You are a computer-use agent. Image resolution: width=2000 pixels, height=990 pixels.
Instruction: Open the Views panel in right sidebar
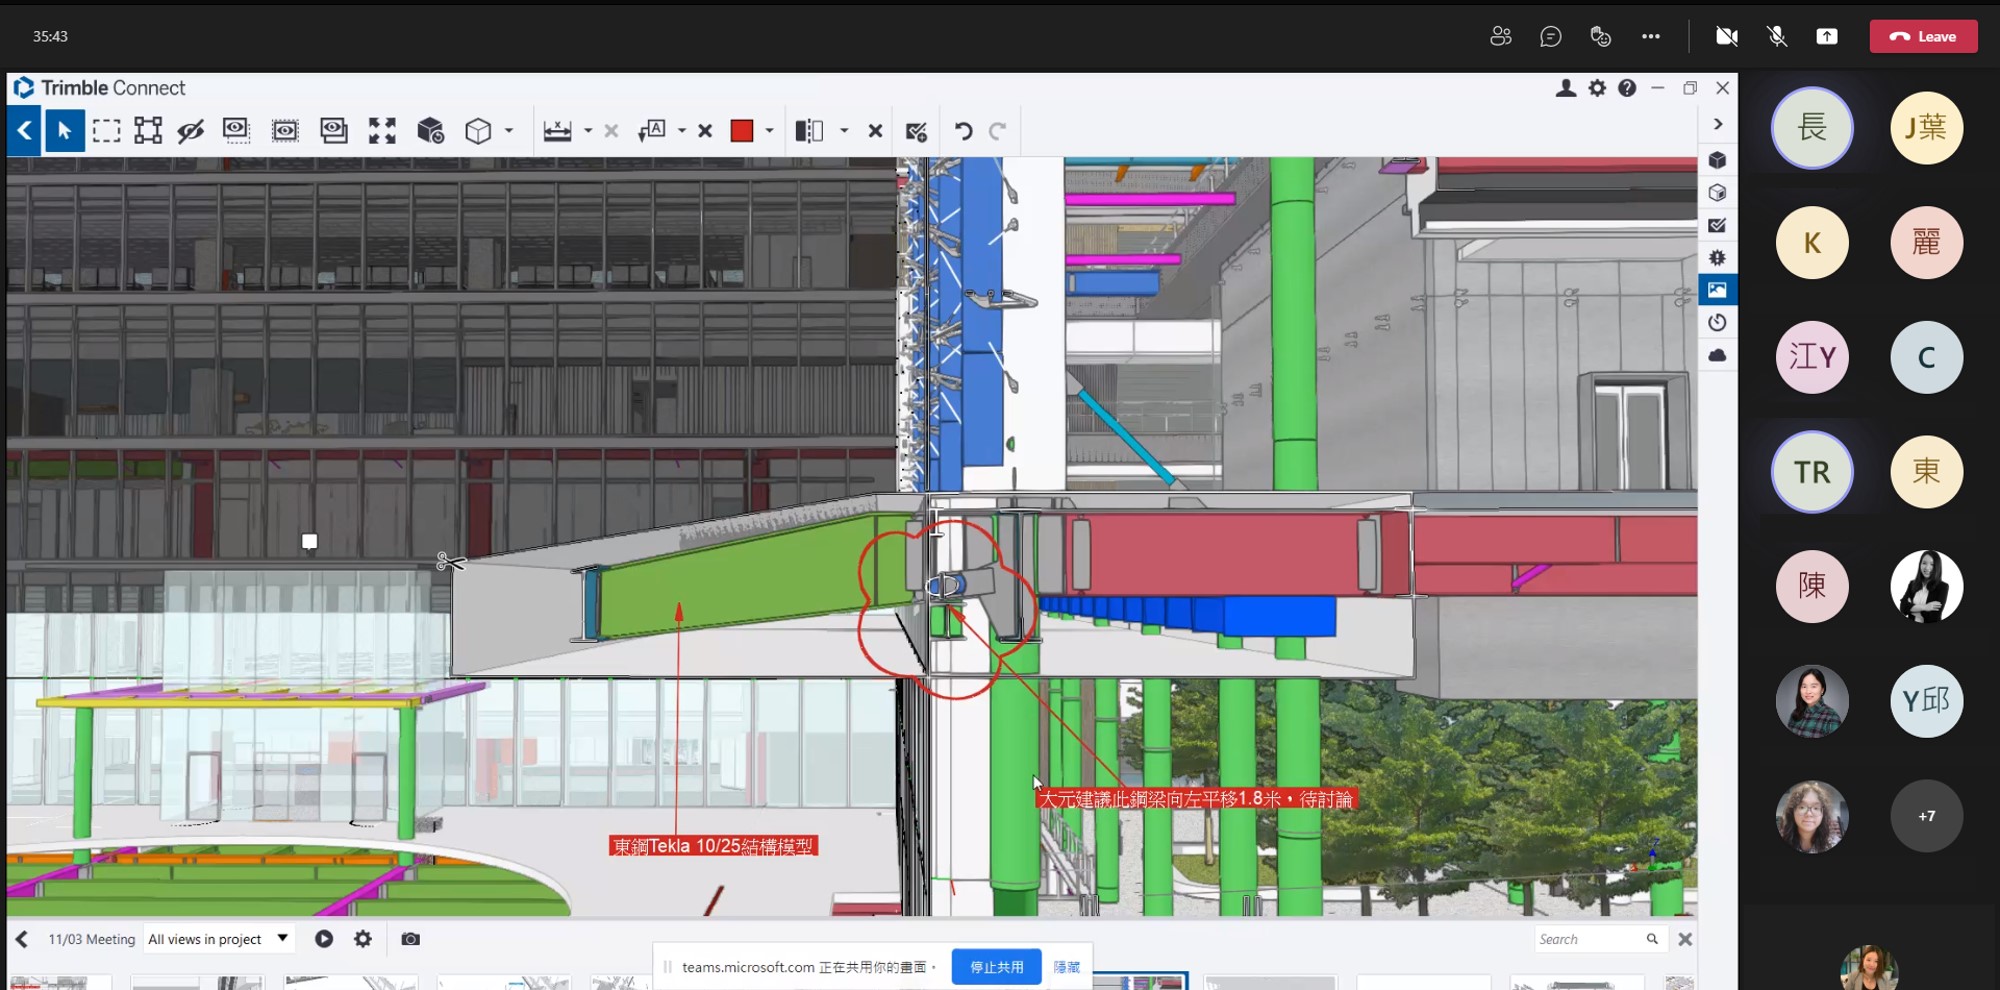pos(1717,290)
